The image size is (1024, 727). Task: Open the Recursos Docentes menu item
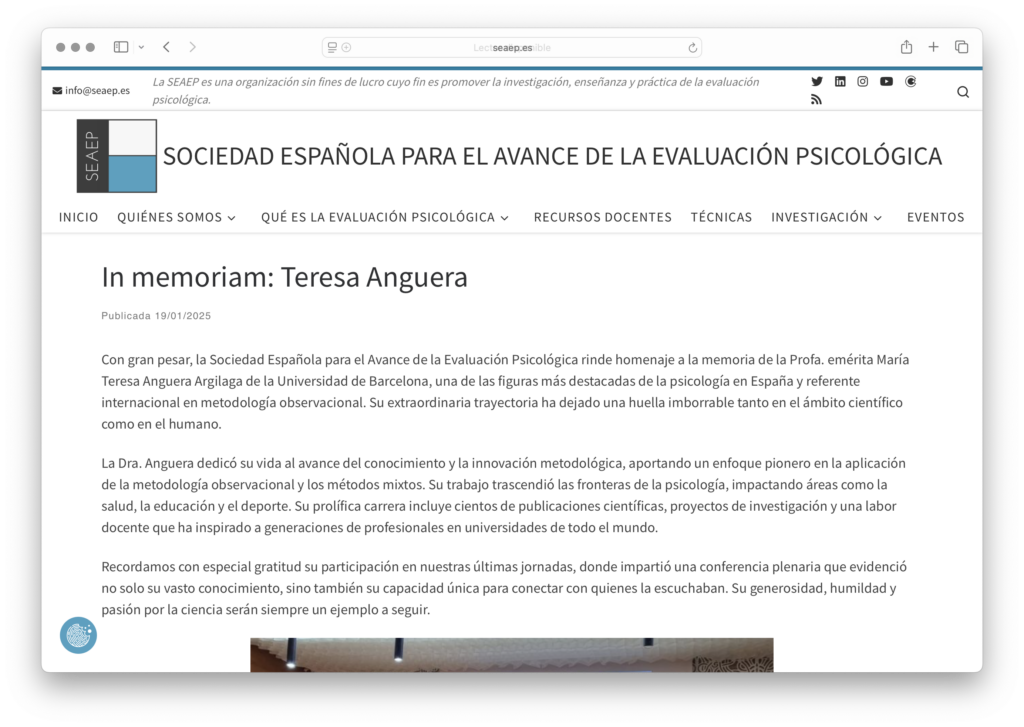tap(602, 217)
